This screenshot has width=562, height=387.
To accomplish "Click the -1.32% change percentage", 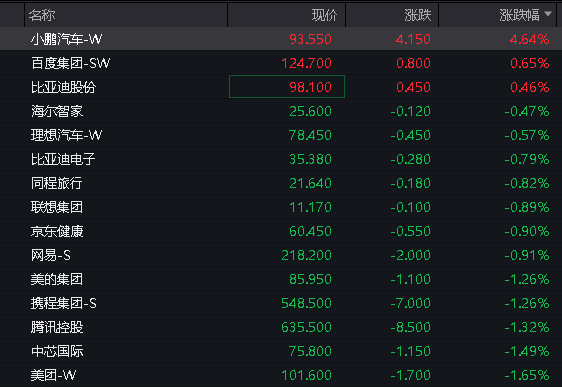I will pyautogui.click(x=527, y=327).
